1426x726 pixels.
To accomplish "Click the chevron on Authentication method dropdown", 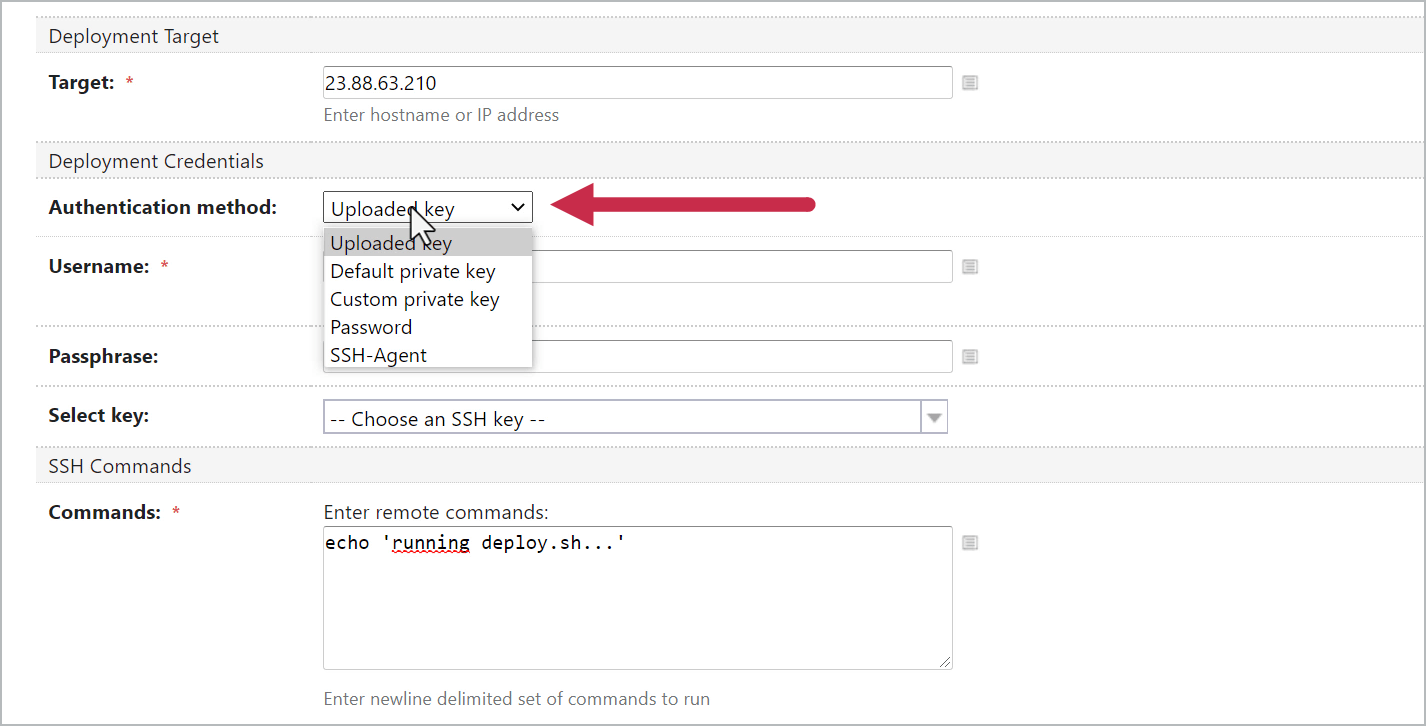I will point(517,207).
